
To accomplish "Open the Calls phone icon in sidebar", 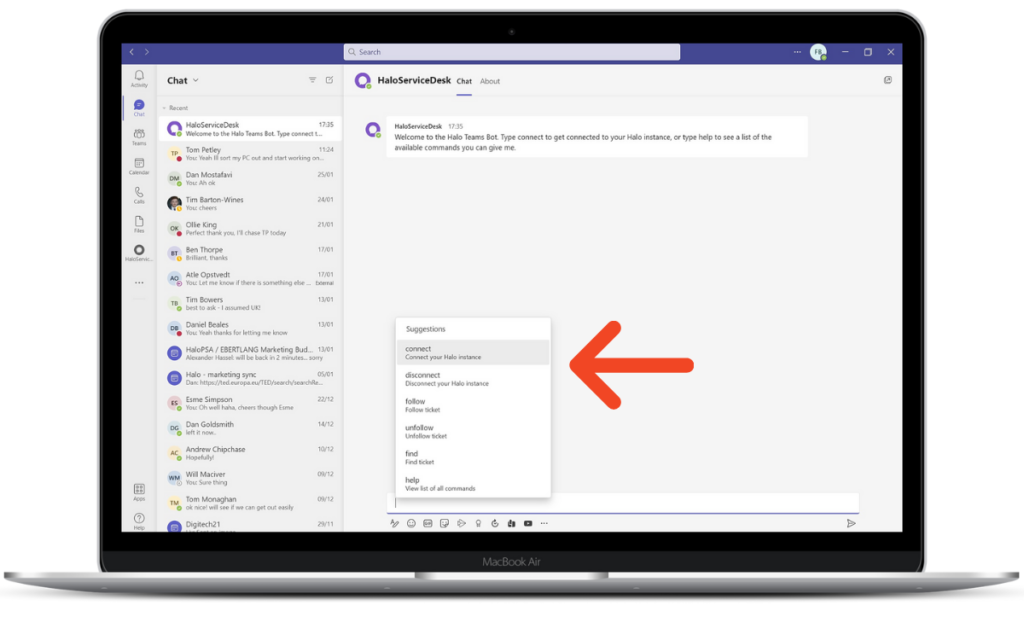I will (x=139, y=195).
